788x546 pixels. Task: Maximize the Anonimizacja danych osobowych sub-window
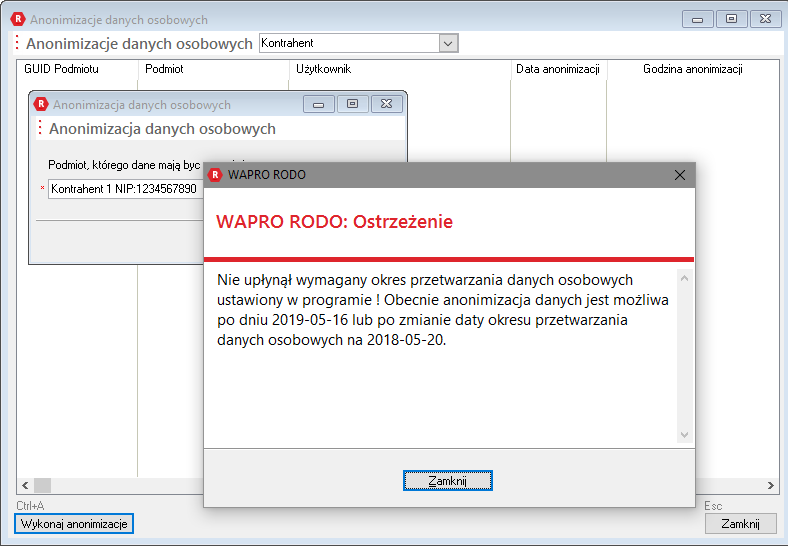coord(352,104)
